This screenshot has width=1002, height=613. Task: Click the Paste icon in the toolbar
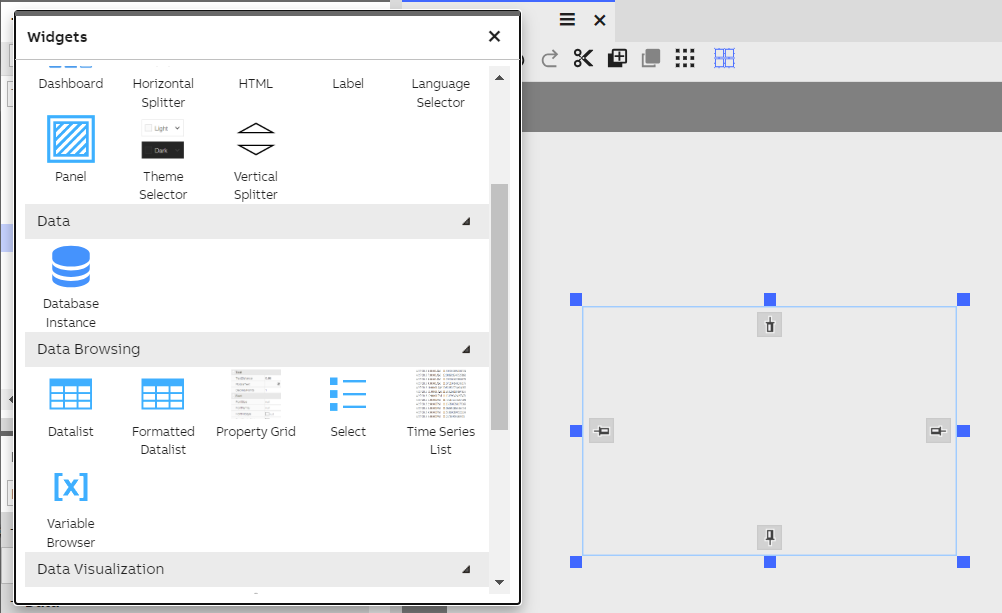[617, 58]
